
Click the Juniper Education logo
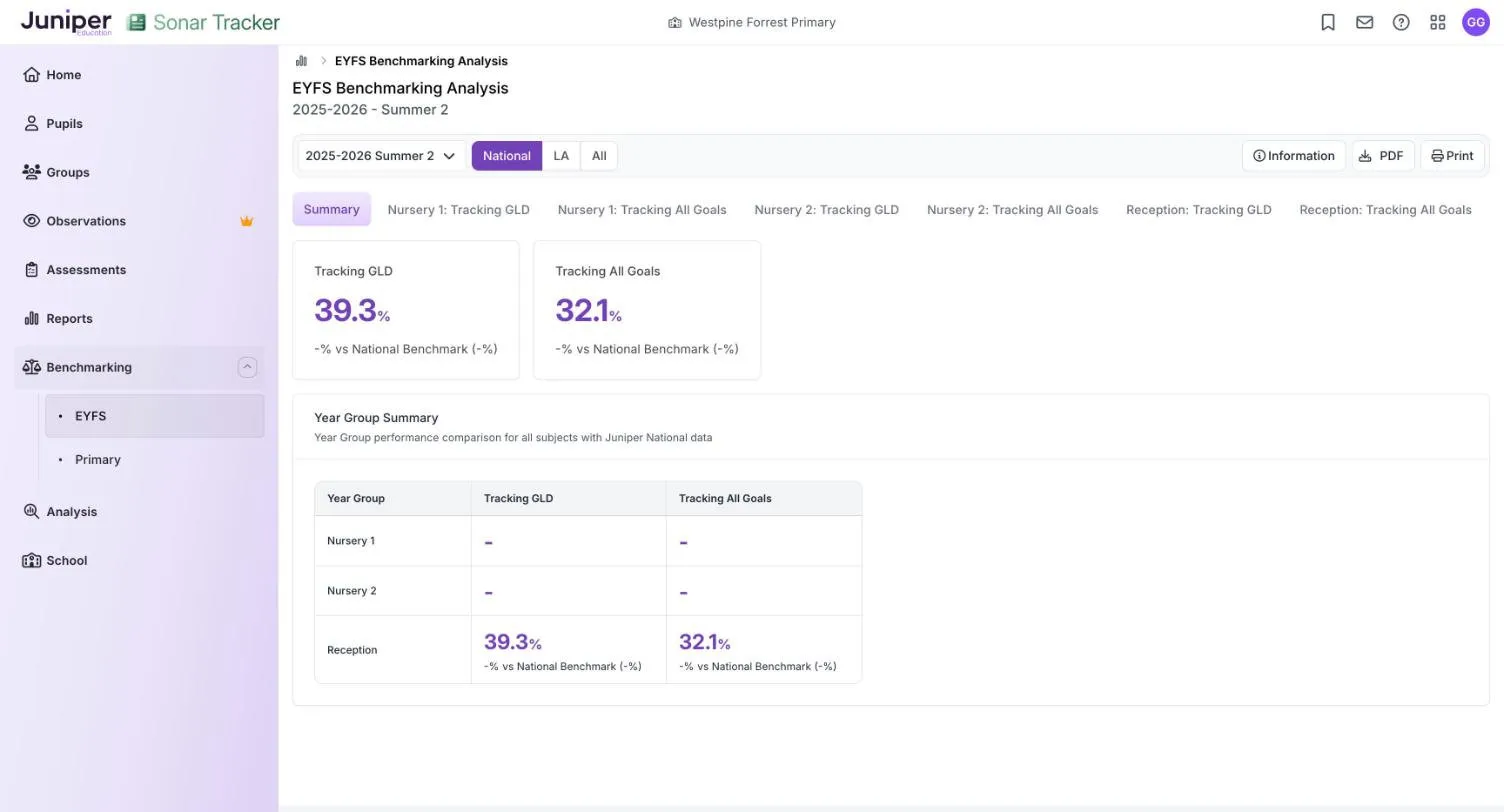(66, 22)
